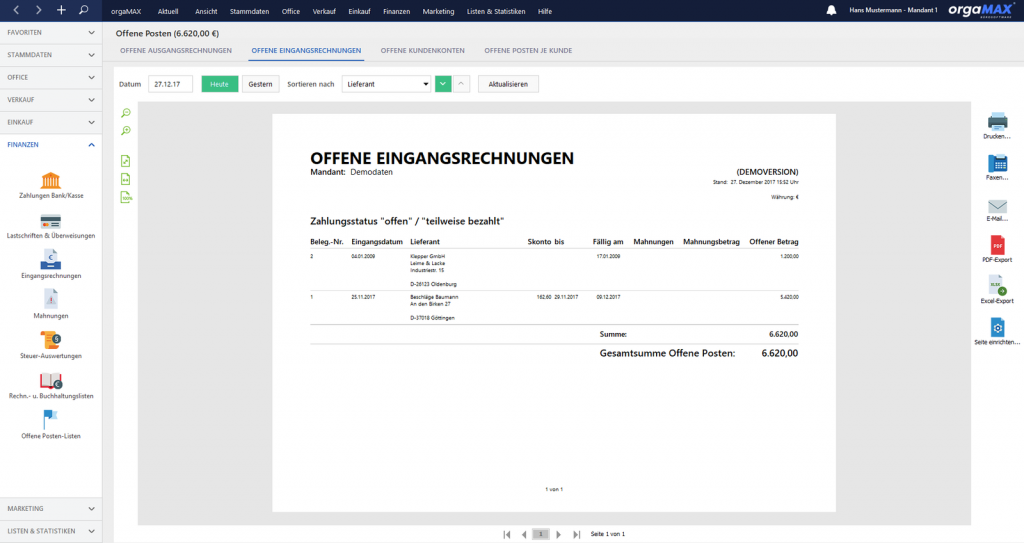Image resolution: width=1024 pixels, height=543 pixels.
Task: Click Drucken printer icon
Action: [x=997, y=126]
